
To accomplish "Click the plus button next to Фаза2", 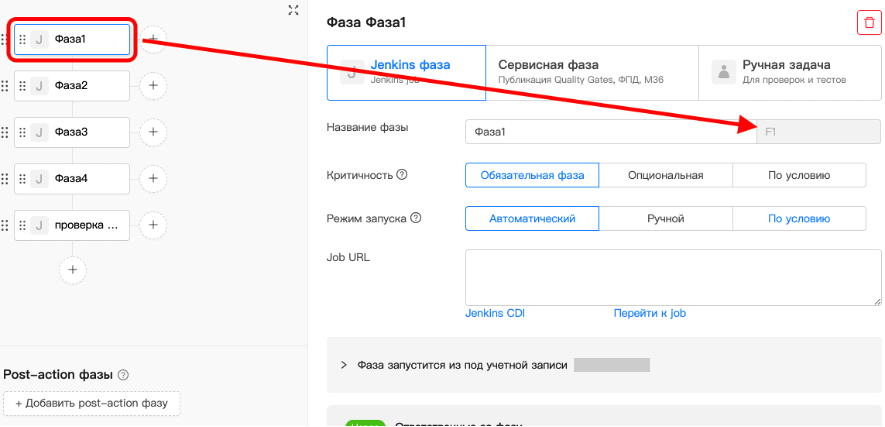I will [153, 86].
